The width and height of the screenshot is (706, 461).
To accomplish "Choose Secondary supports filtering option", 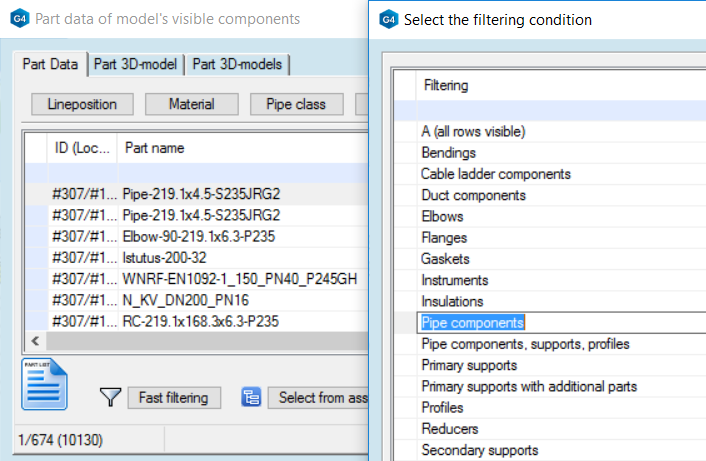I will 480,450.
